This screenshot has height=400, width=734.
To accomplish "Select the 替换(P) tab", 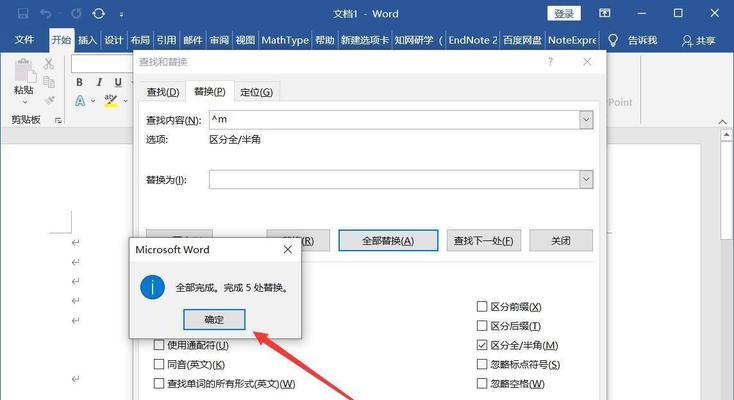I will coord(210,91).
